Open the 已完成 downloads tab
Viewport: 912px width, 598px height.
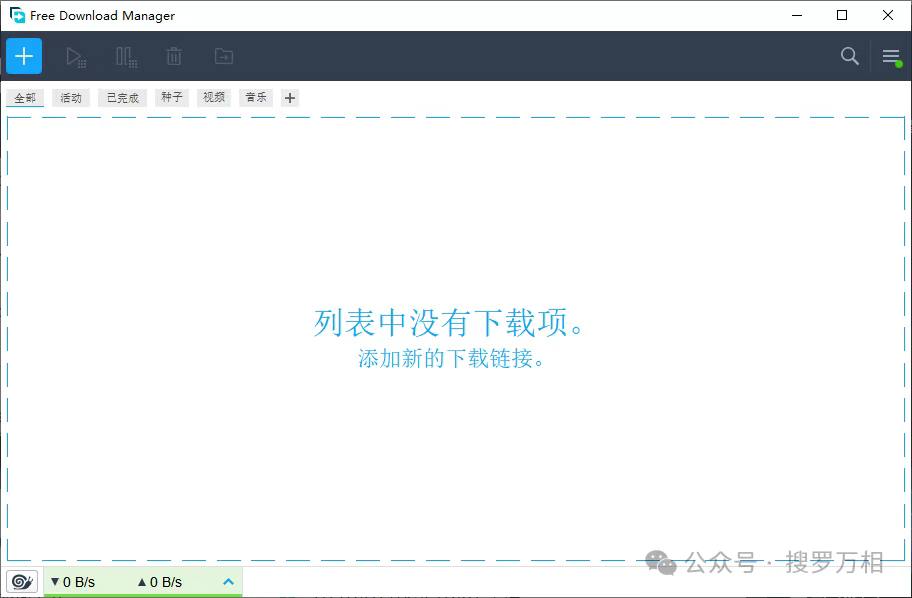[x=121, y=97]
